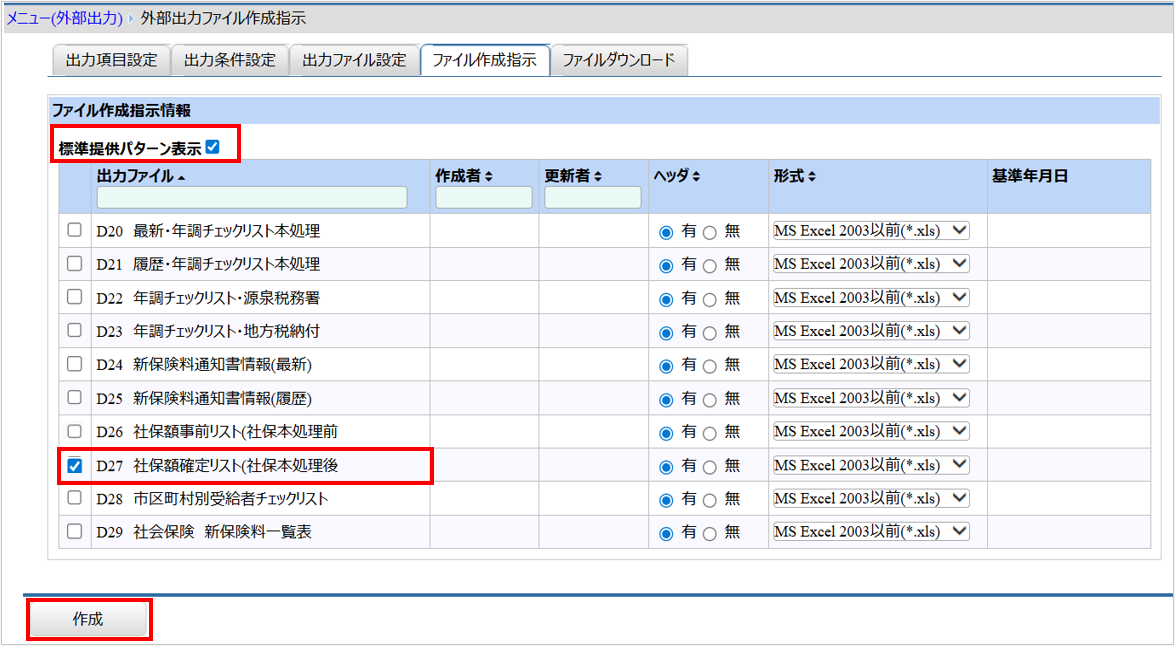Screen dimensions: 1175x646
Task: Check the D21 履歴・年調チェックリスト本処理 row
Action: point(74,264)
